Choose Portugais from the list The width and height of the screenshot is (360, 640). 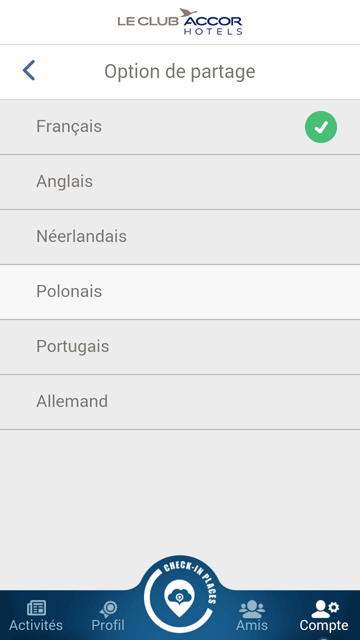(x=180, y=347)
